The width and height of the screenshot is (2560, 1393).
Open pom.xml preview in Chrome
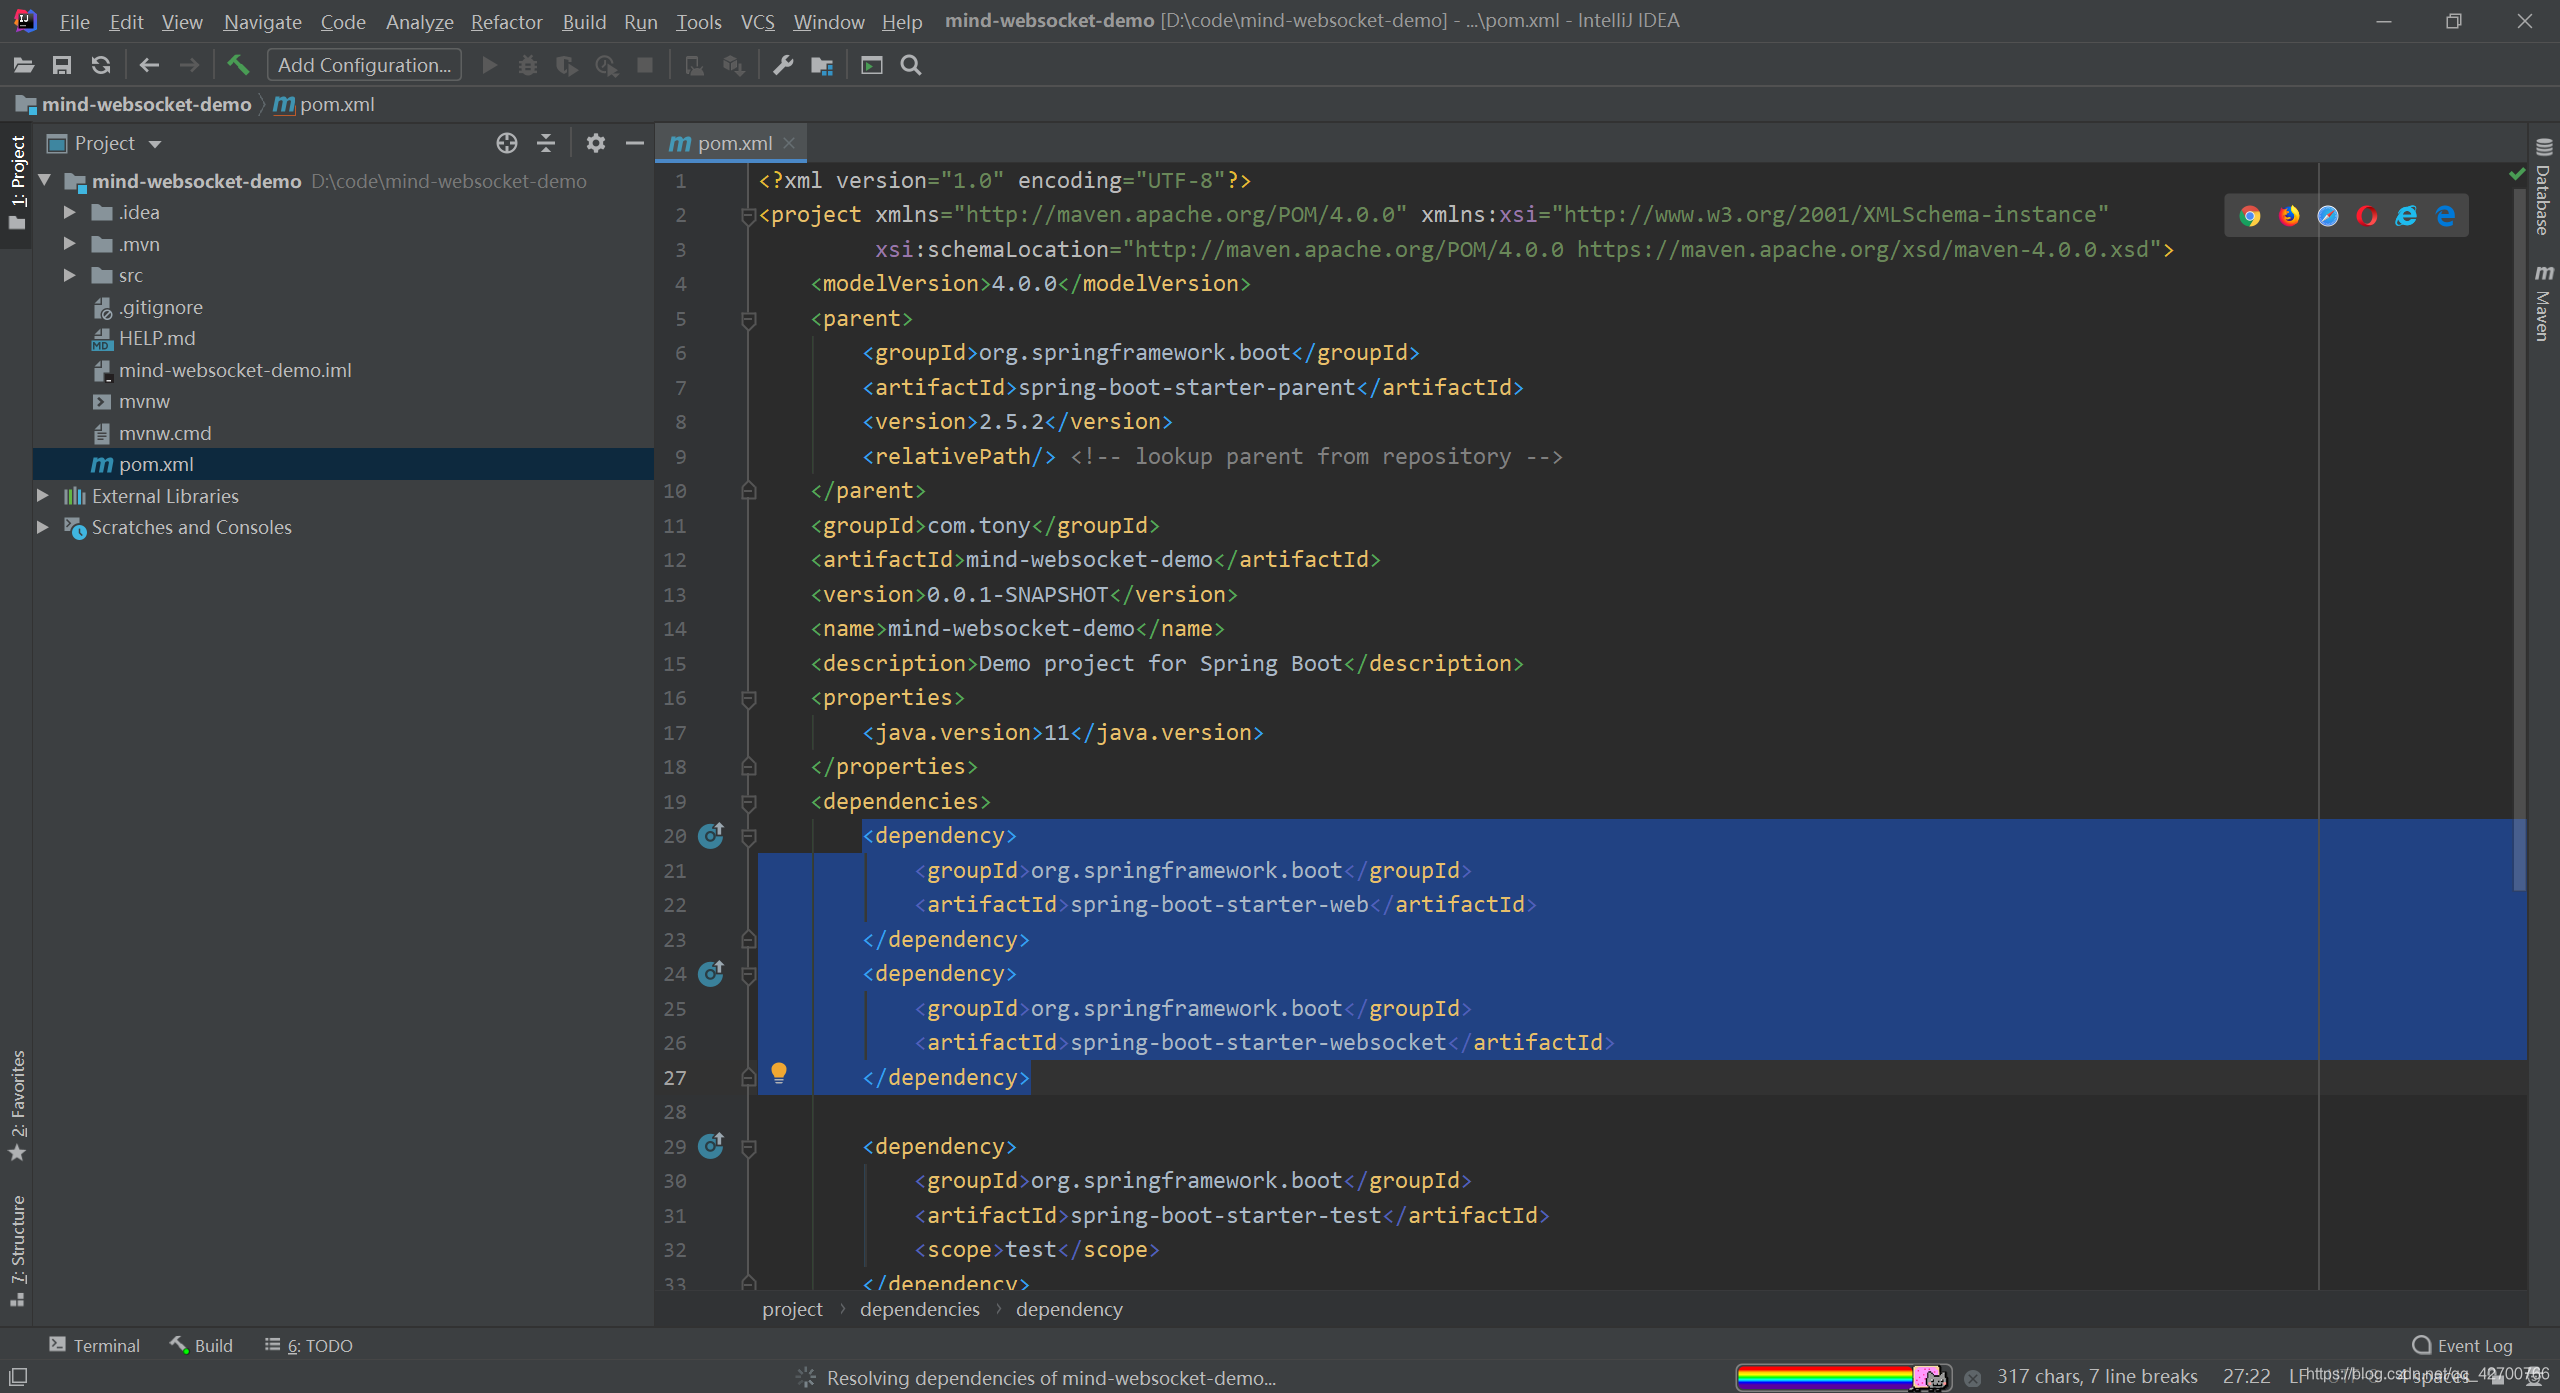2250,216
